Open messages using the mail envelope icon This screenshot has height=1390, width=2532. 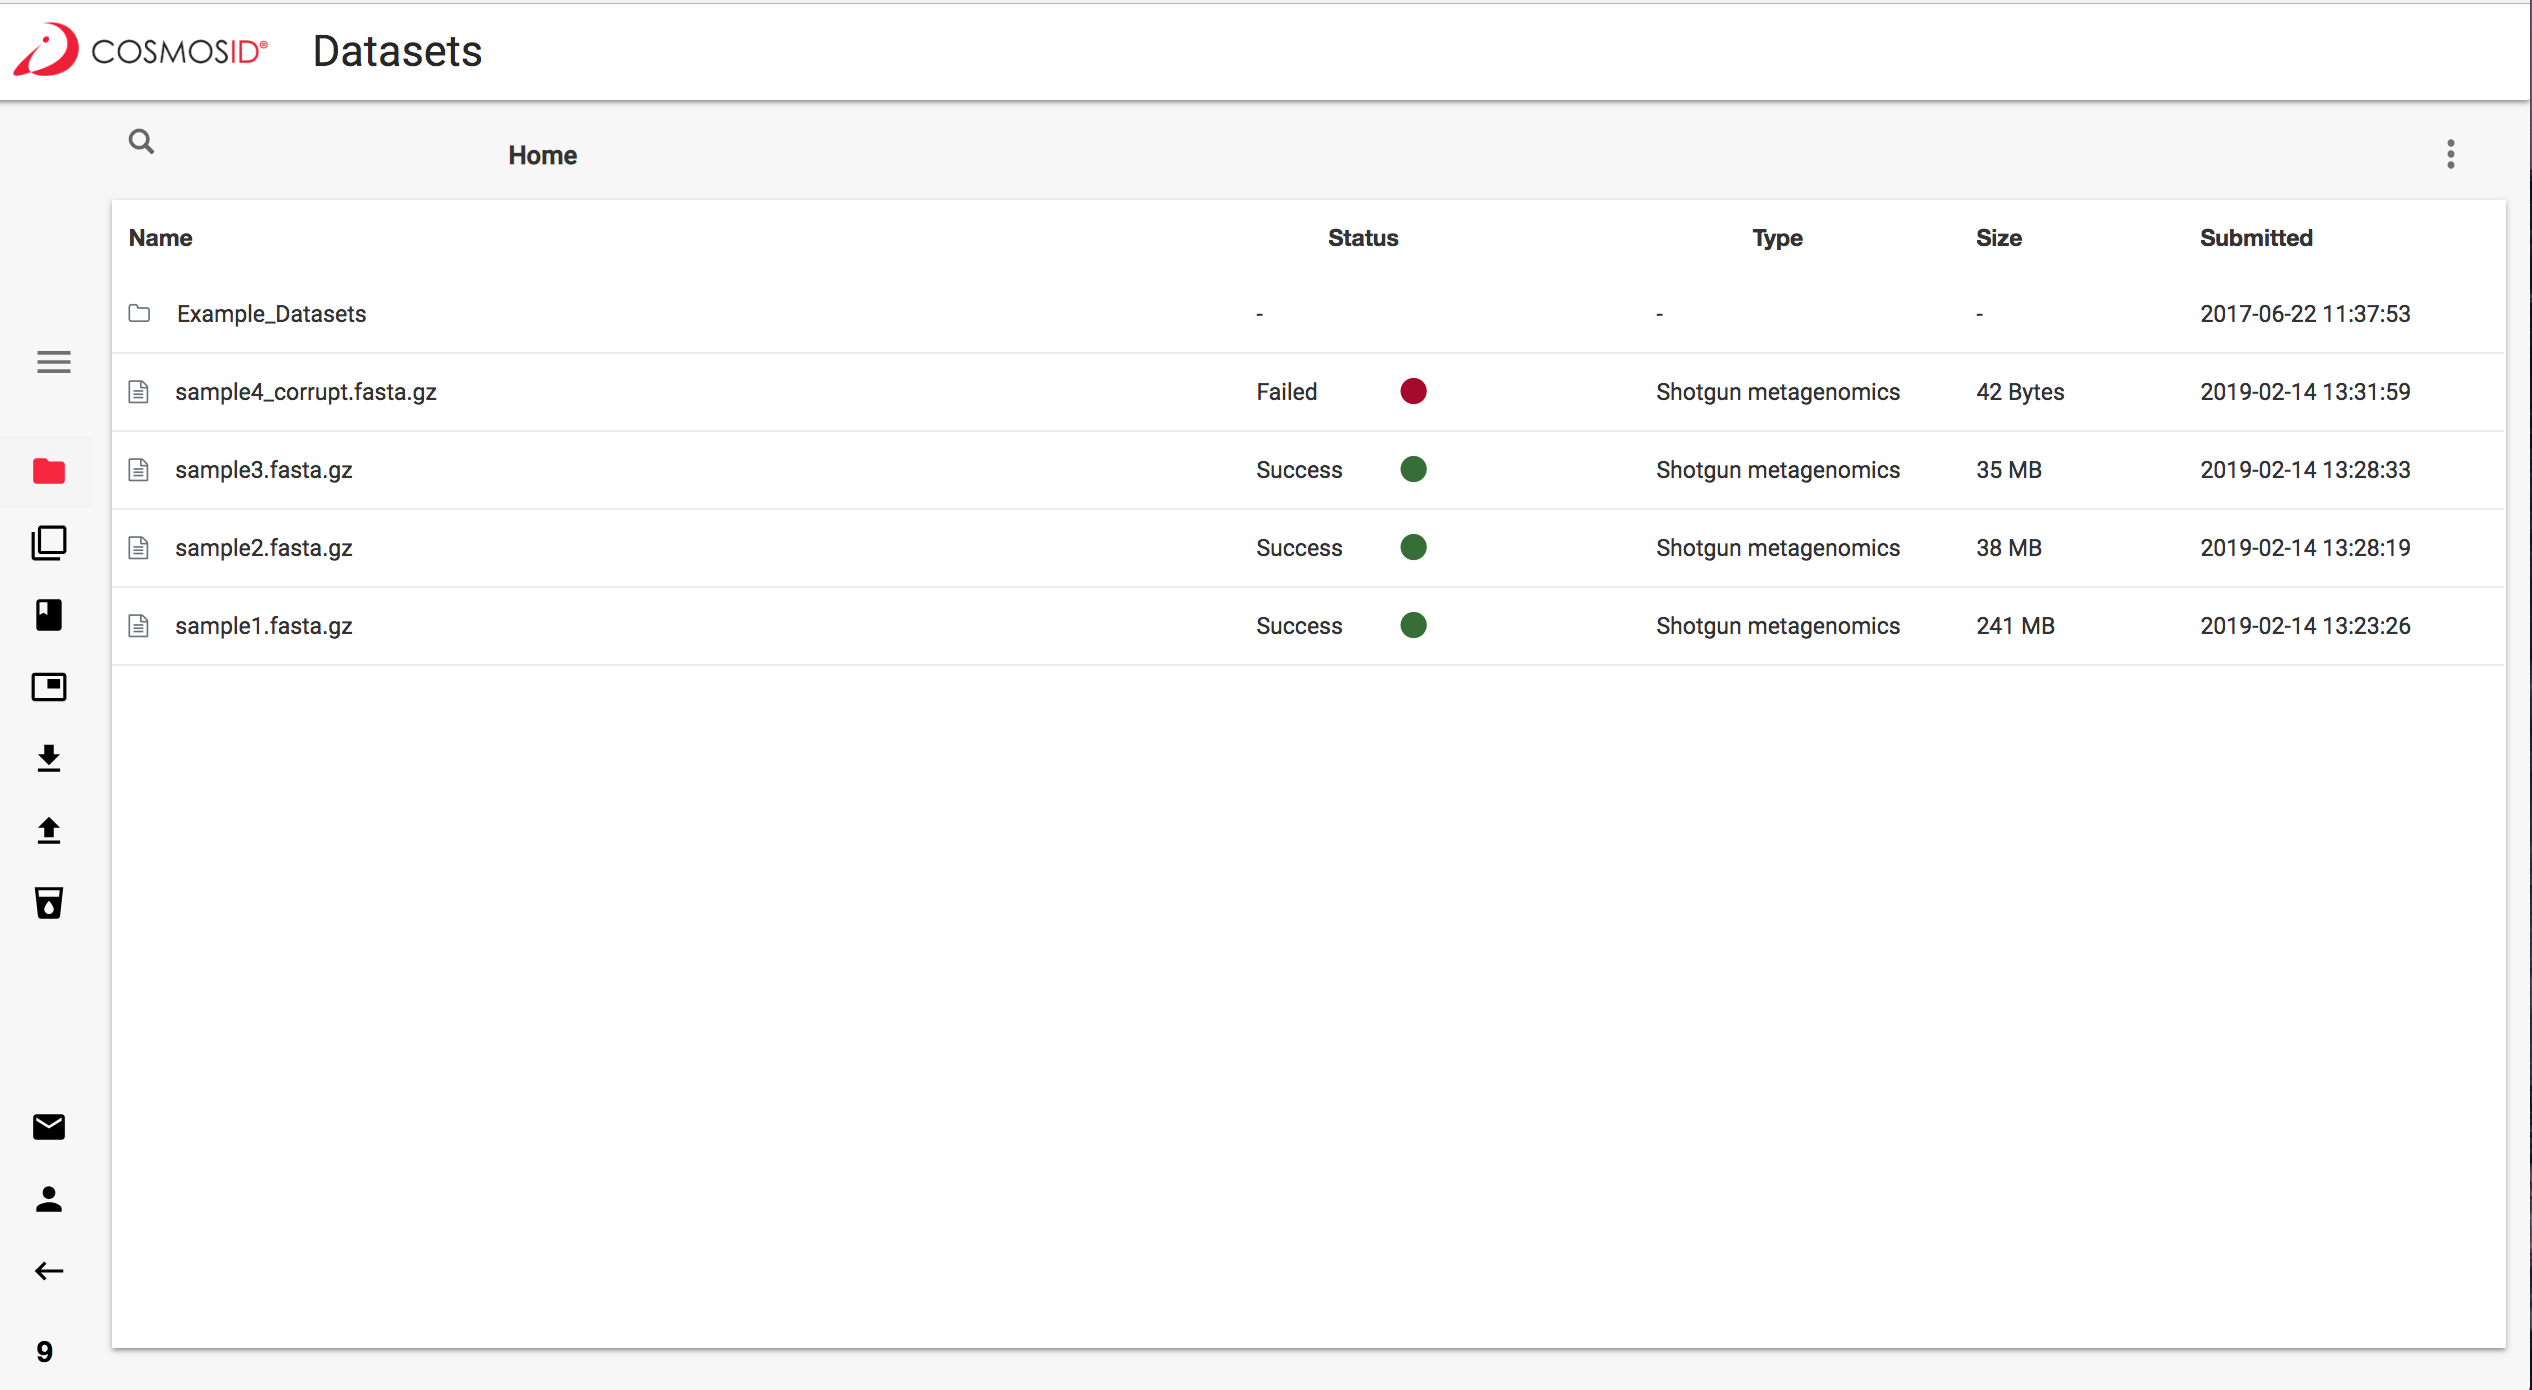tap(49, 1127)
